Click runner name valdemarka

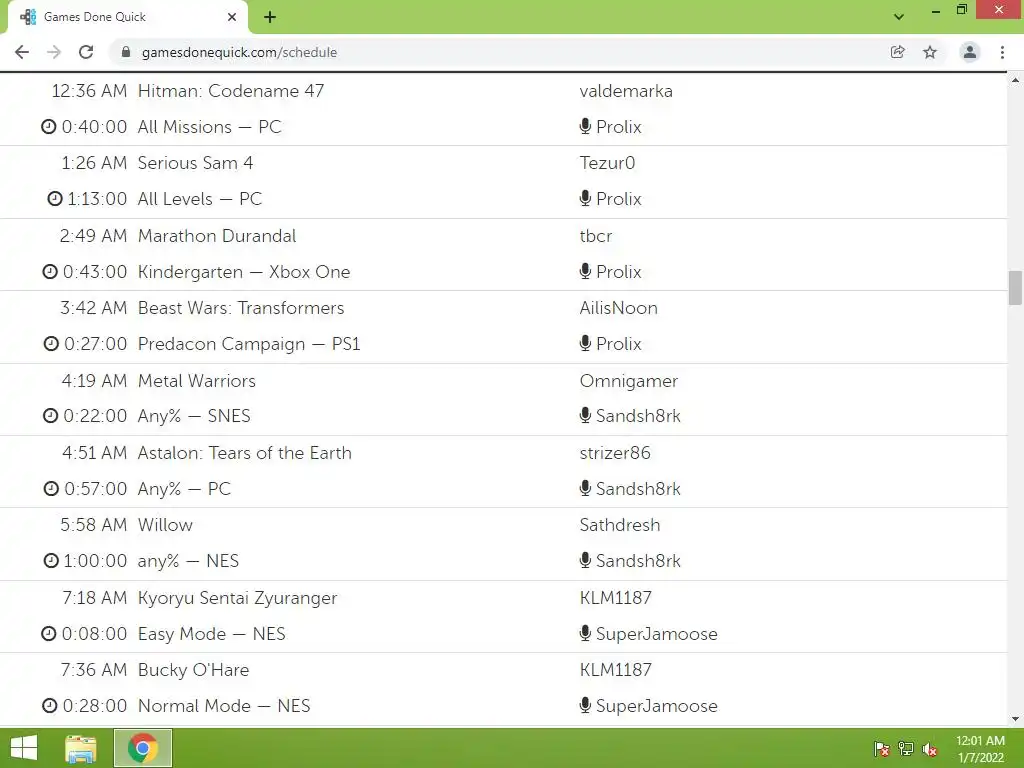click(x=626, y=91)
